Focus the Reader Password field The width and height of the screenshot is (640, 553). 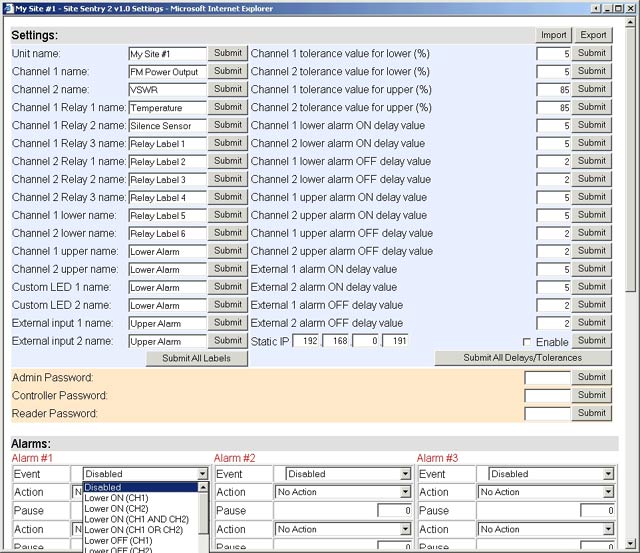(x=547, y=414)
